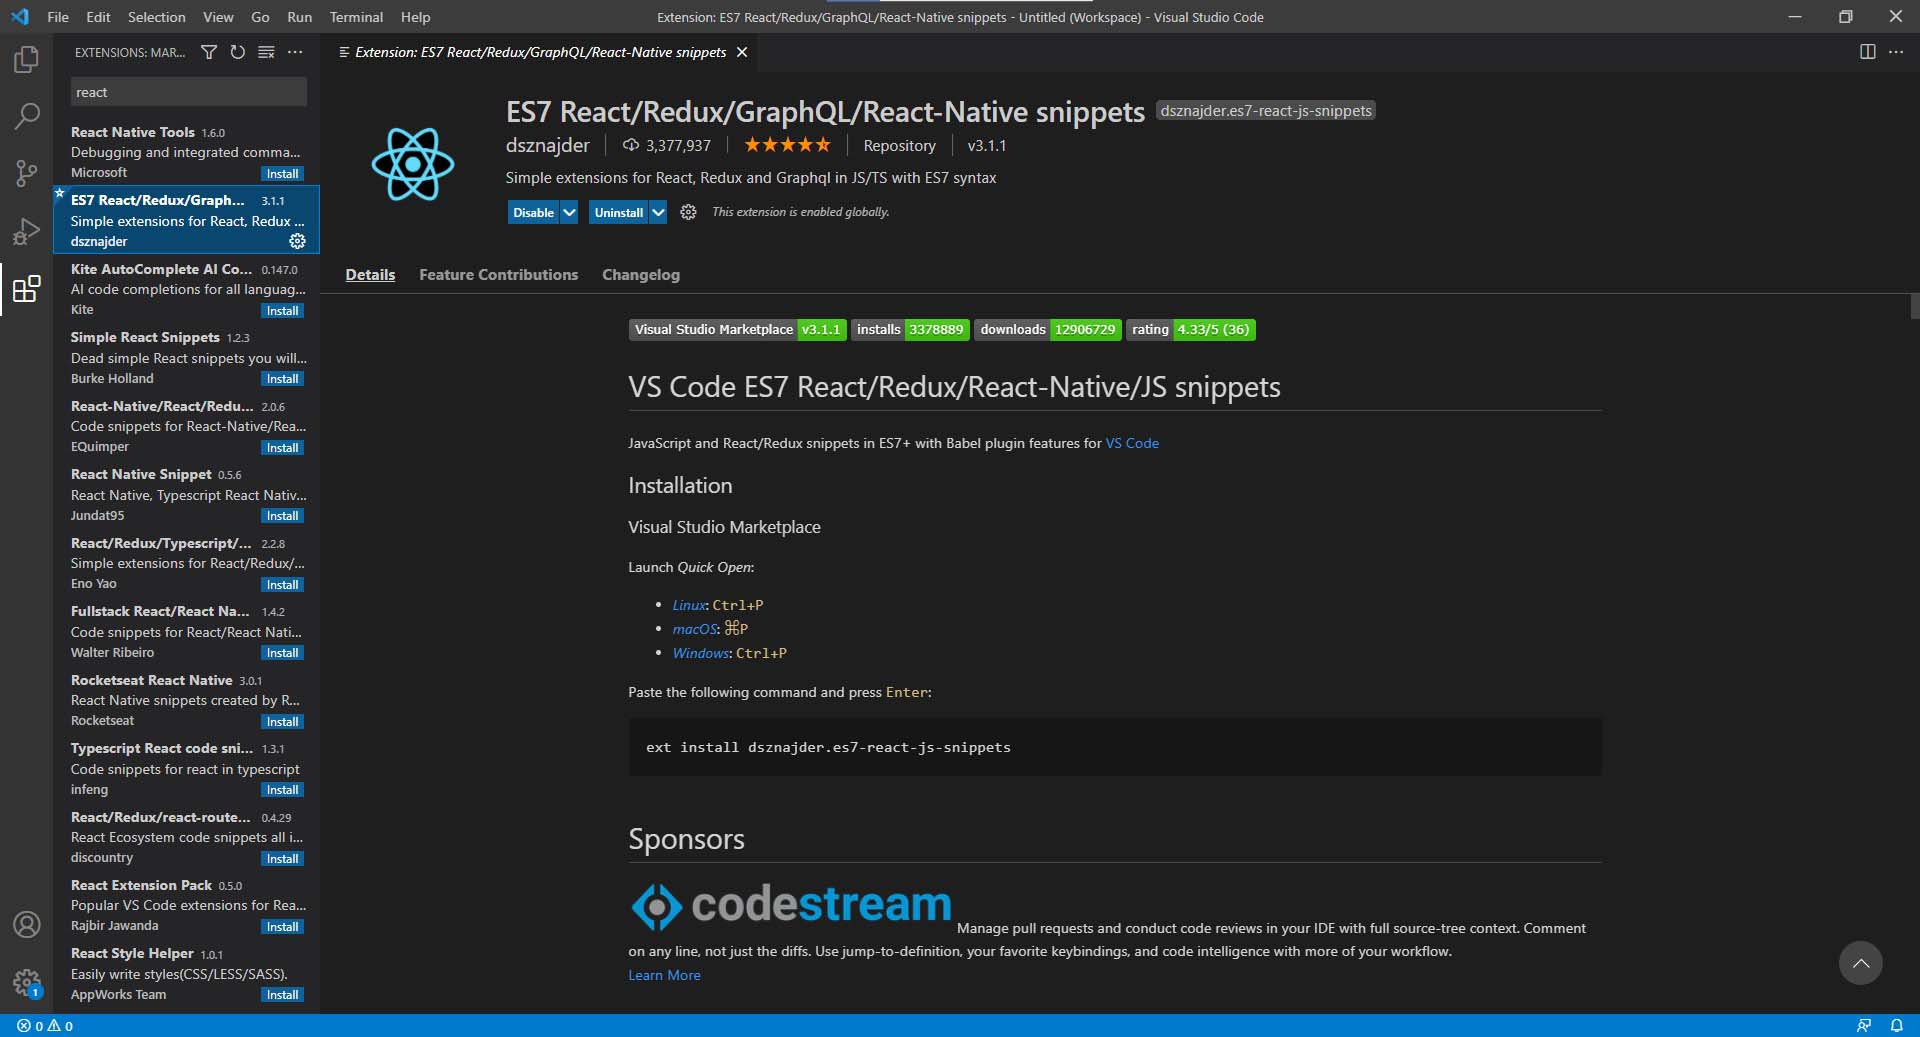Click the scroll-to-top round button

(1860, 963)
